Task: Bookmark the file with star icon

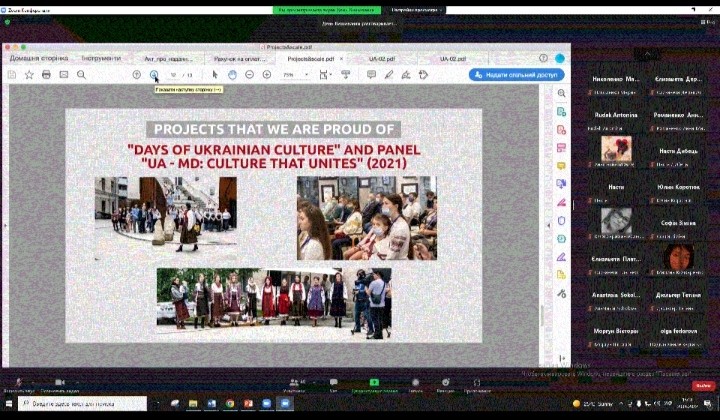Action: pyautogui.click(x=29, y=75)
